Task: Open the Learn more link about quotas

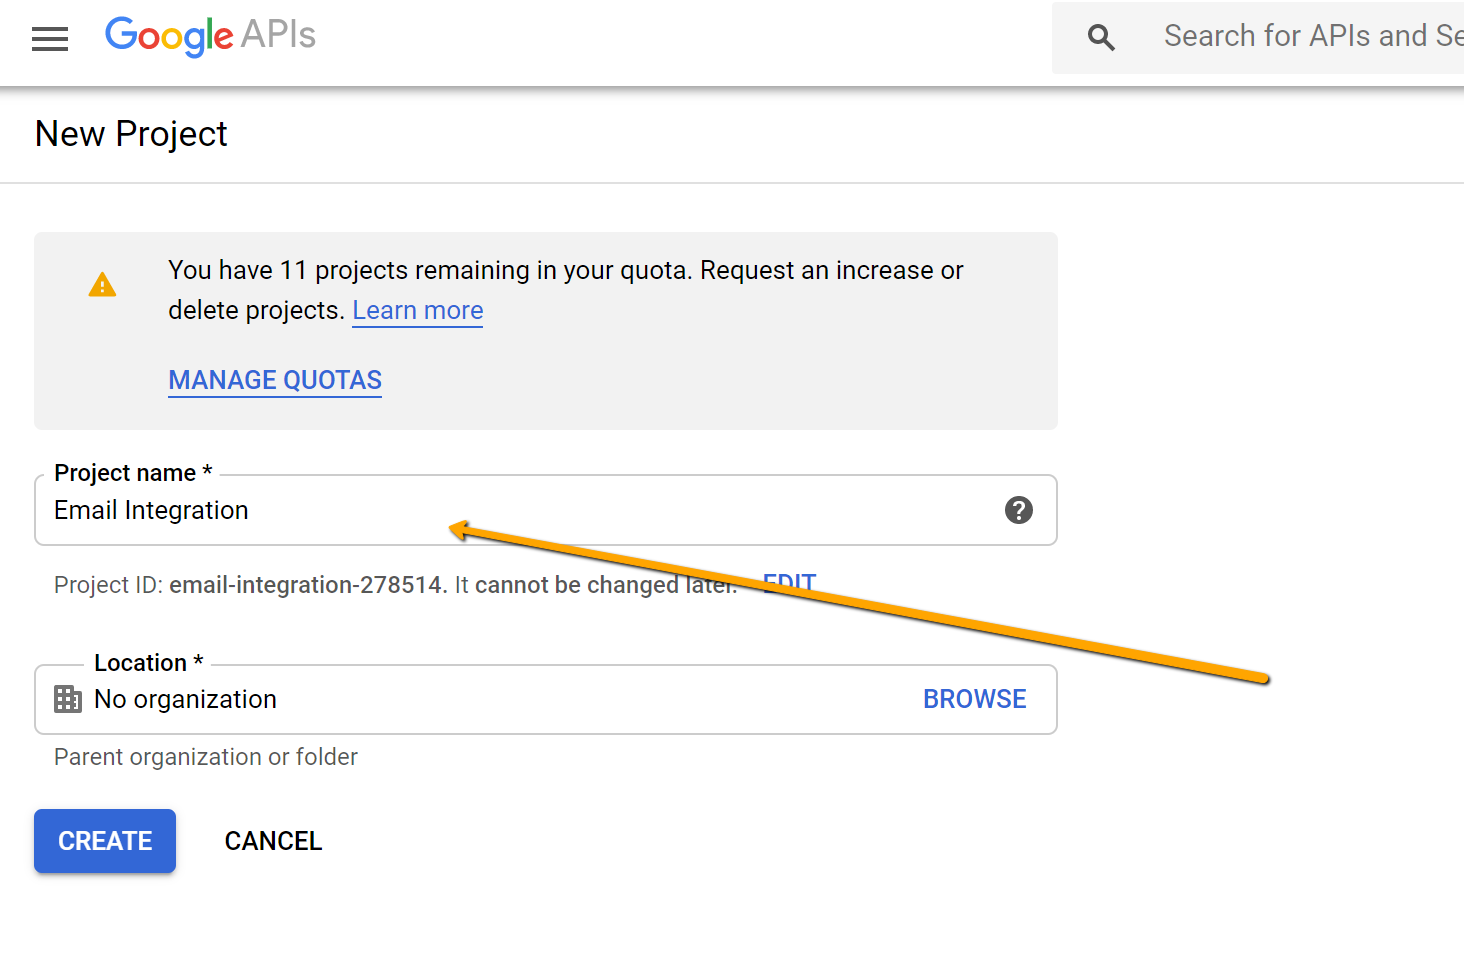Action: coord(417,310)
